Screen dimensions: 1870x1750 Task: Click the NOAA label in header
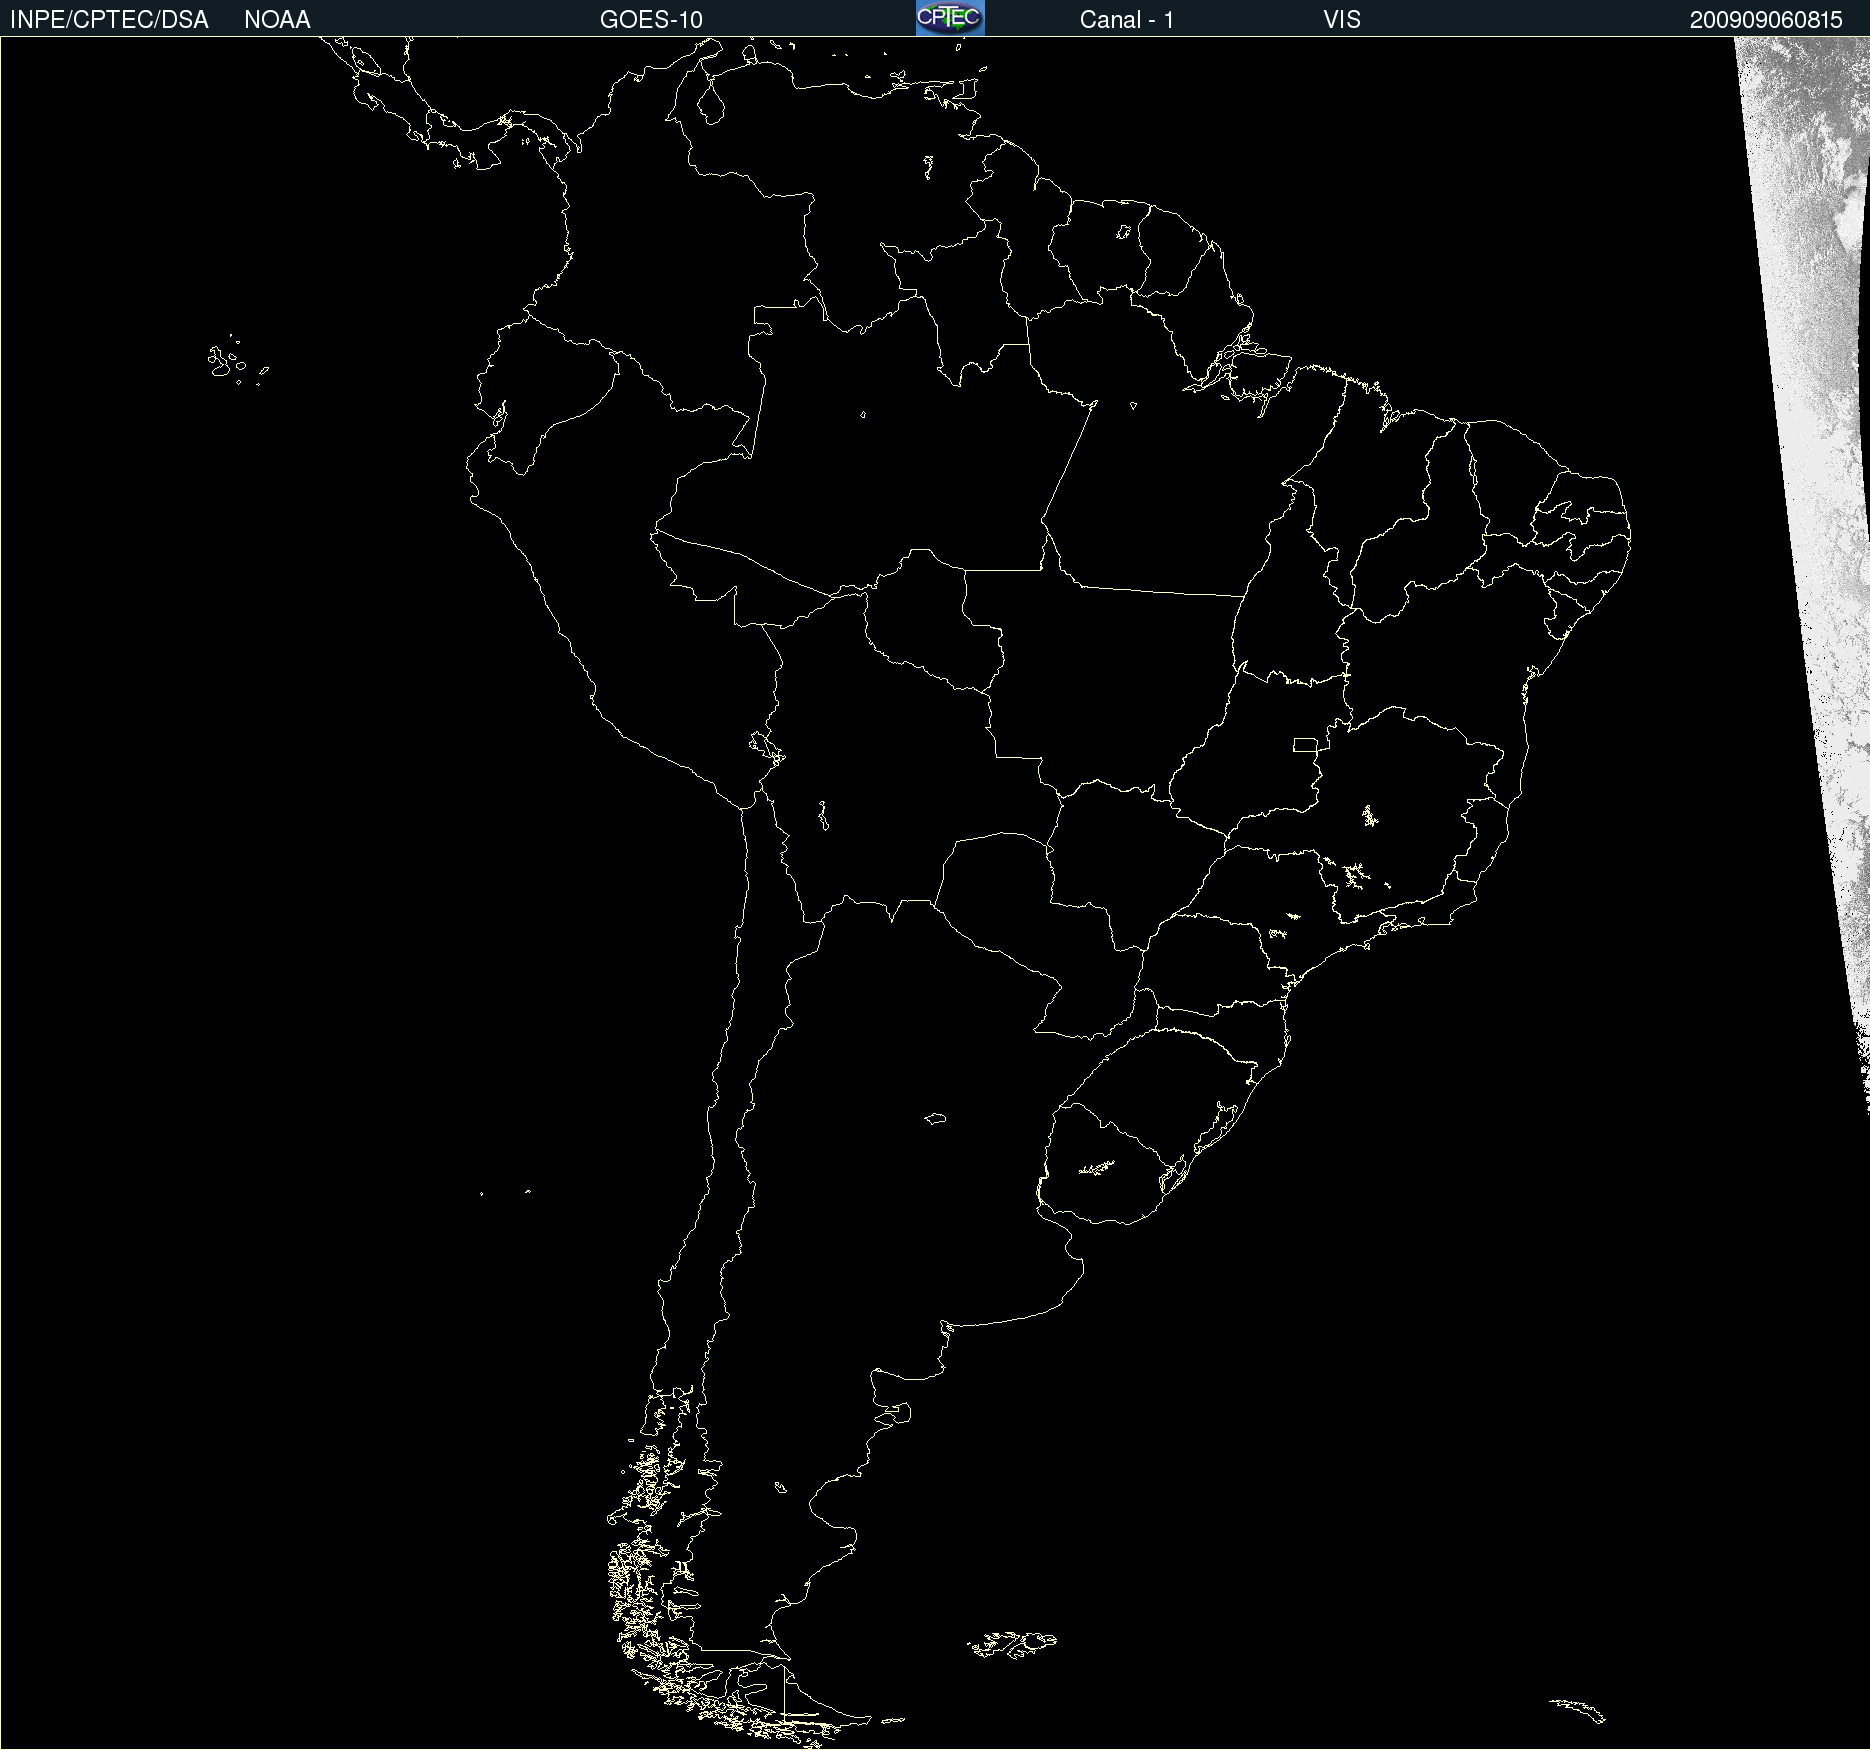(x=277, y=20)
